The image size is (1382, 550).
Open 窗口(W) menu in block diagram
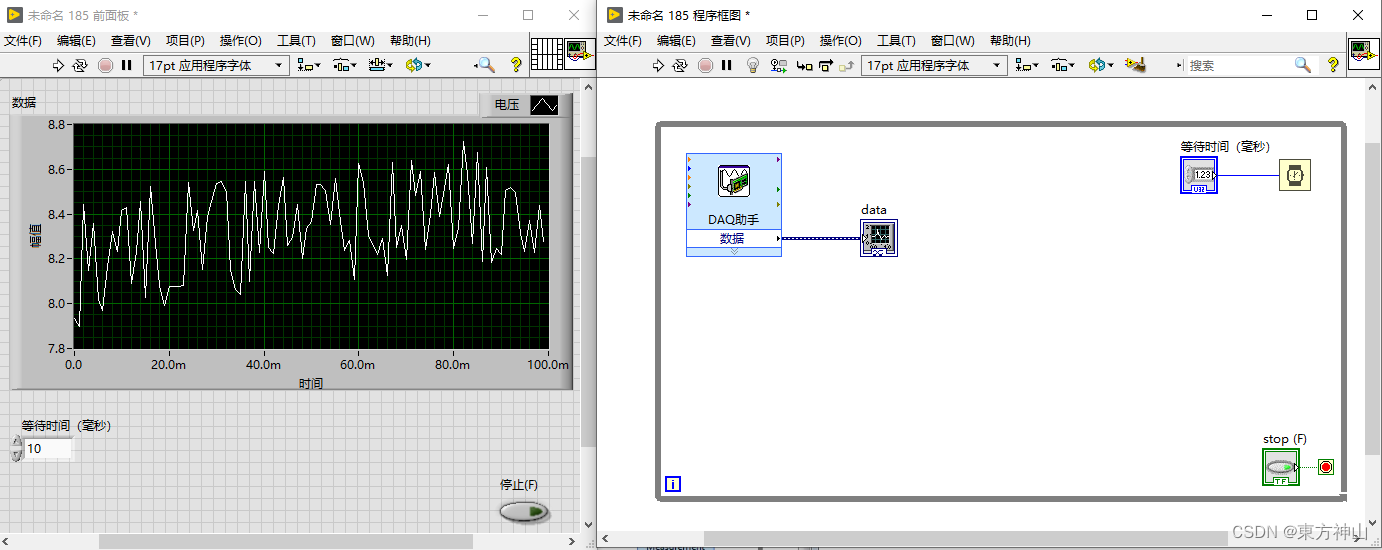click(952, 41)
